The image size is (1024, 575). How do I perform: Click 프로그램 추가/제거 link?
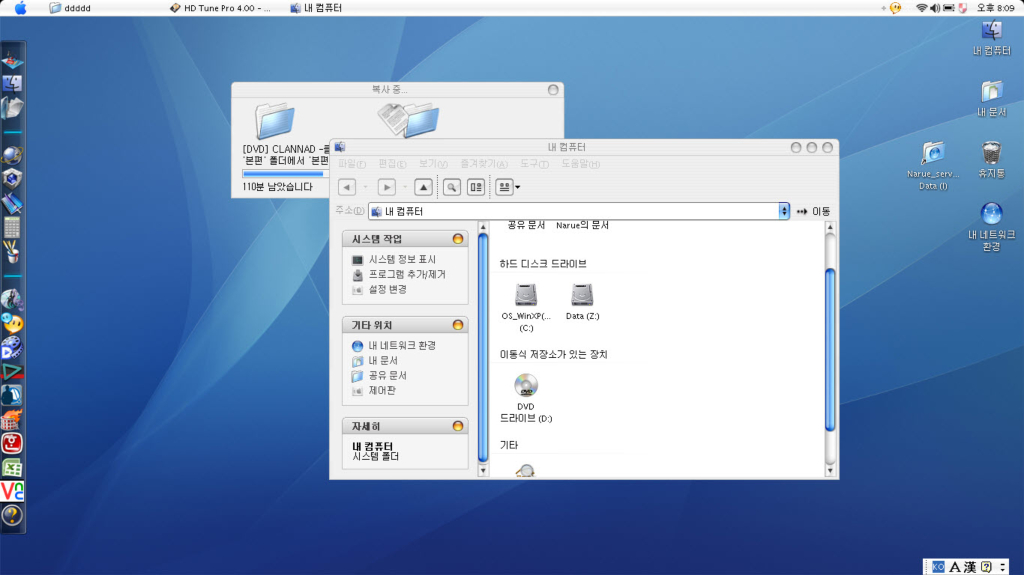(x=407, y=274)
